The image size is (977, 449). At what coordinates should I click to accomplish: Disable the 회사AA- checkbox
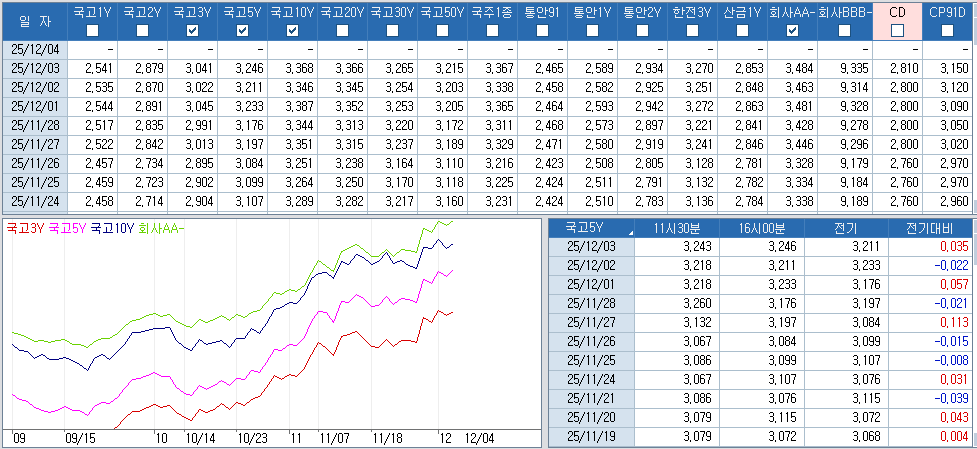coord(792,31)
